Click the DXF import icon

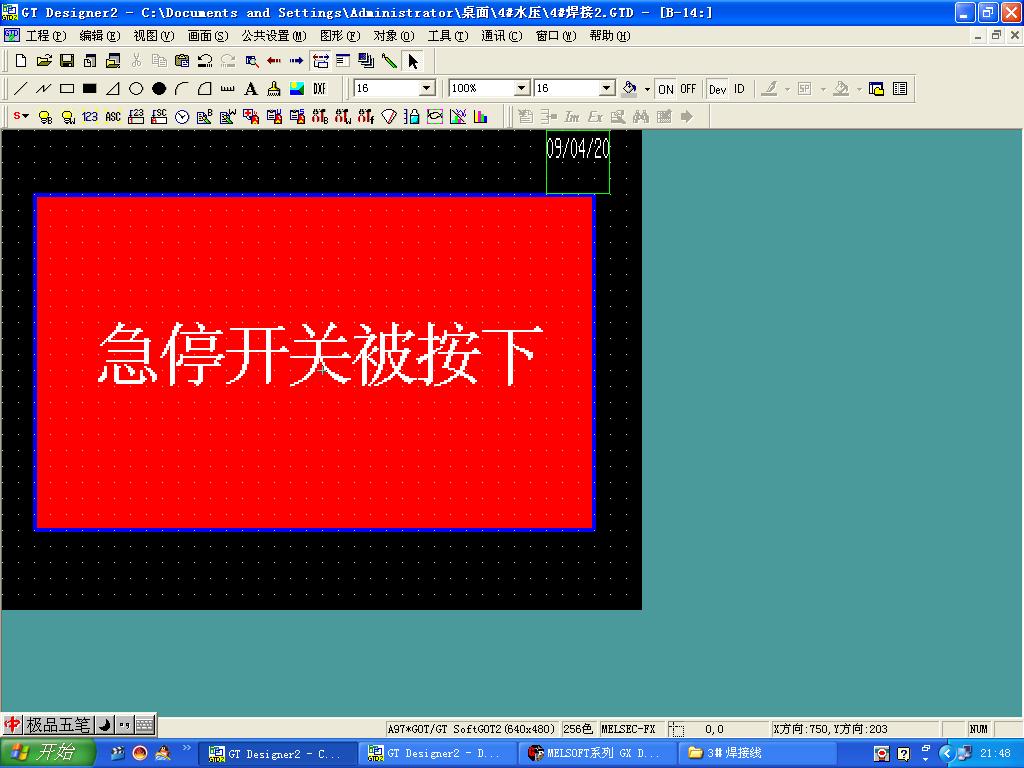coord(320,89)
